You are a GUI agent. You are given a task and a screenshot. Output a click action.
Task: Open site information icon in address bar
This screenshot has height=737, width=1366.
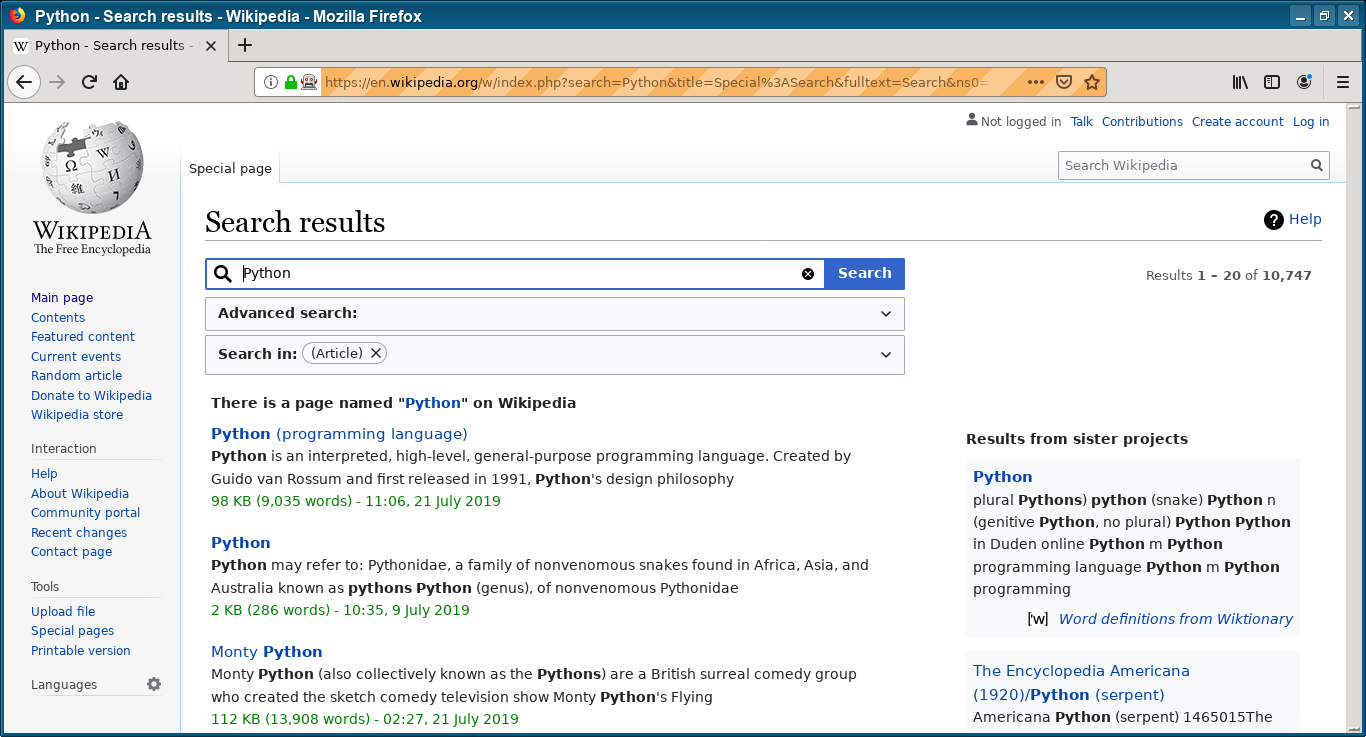(x=271, y=82)
